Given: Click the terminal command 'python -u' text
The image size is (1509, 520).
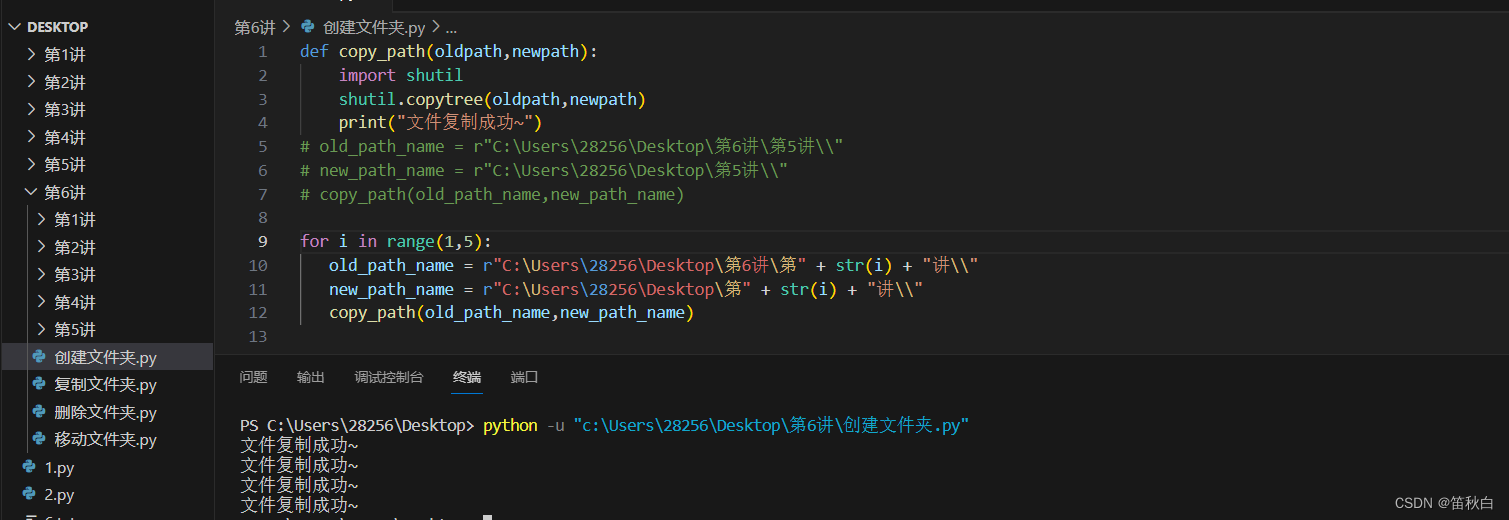Looking at the screenshot, I should [524, 426].
